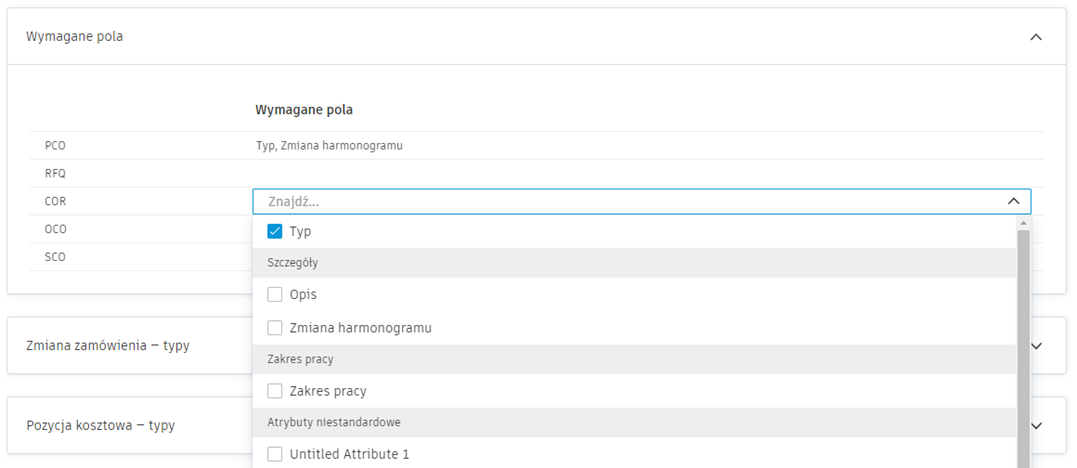Select the Untitled Attribute 1 checkbox

tap(275, 454)
